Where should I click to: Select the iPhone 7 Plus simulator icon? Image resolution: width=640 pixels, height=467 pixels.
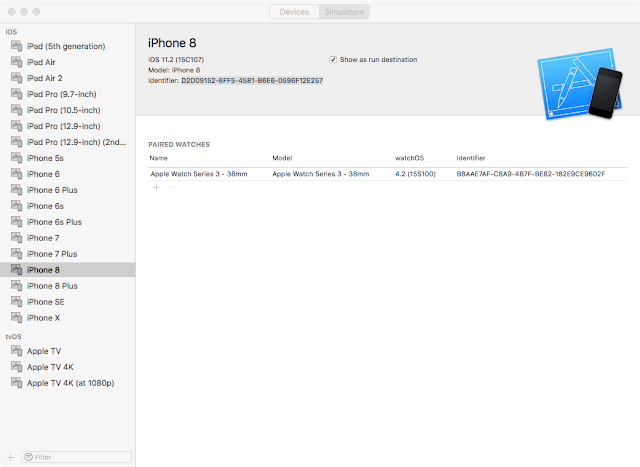pos(16,254)
